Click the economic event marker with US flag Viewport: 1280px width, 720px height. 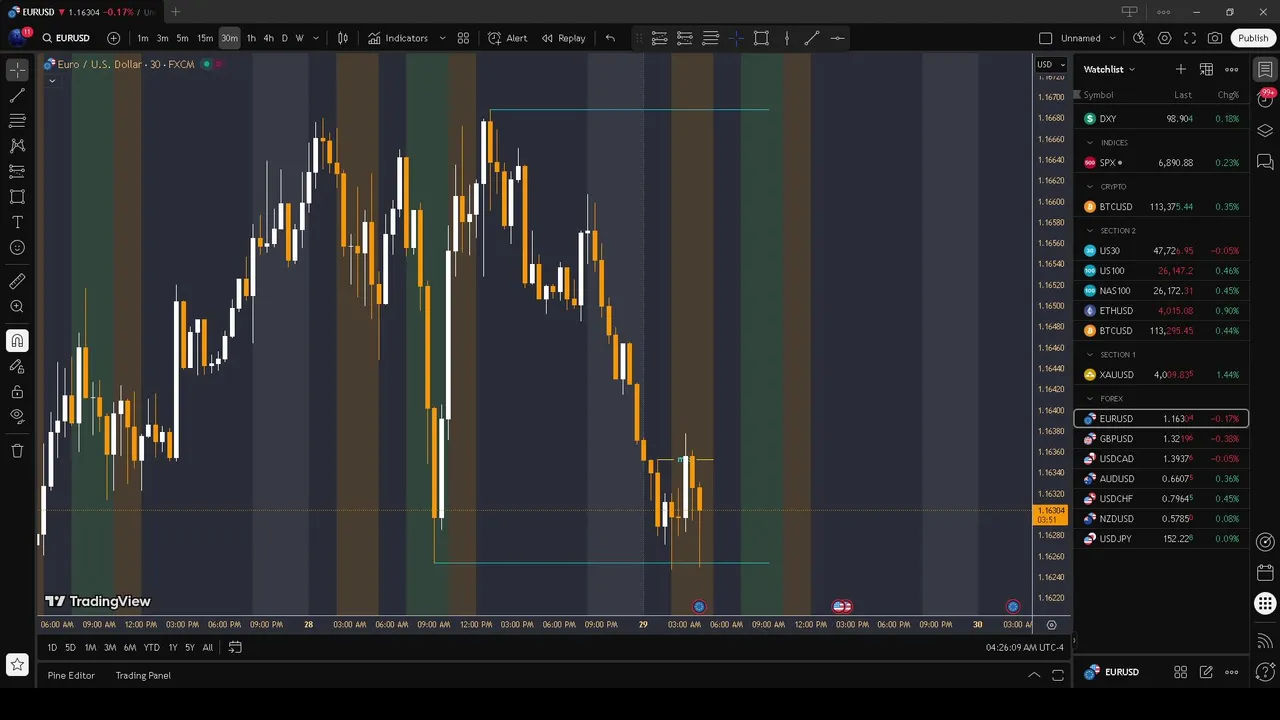842,606
